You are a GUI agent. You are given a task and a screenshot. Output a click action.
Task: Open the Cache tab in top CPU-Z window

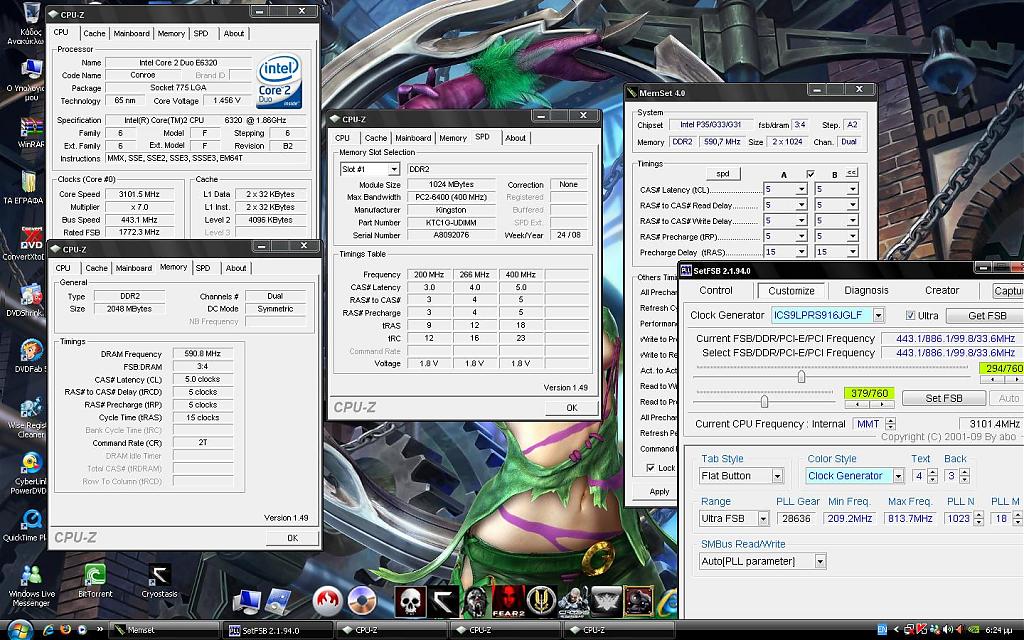[94, 33]
